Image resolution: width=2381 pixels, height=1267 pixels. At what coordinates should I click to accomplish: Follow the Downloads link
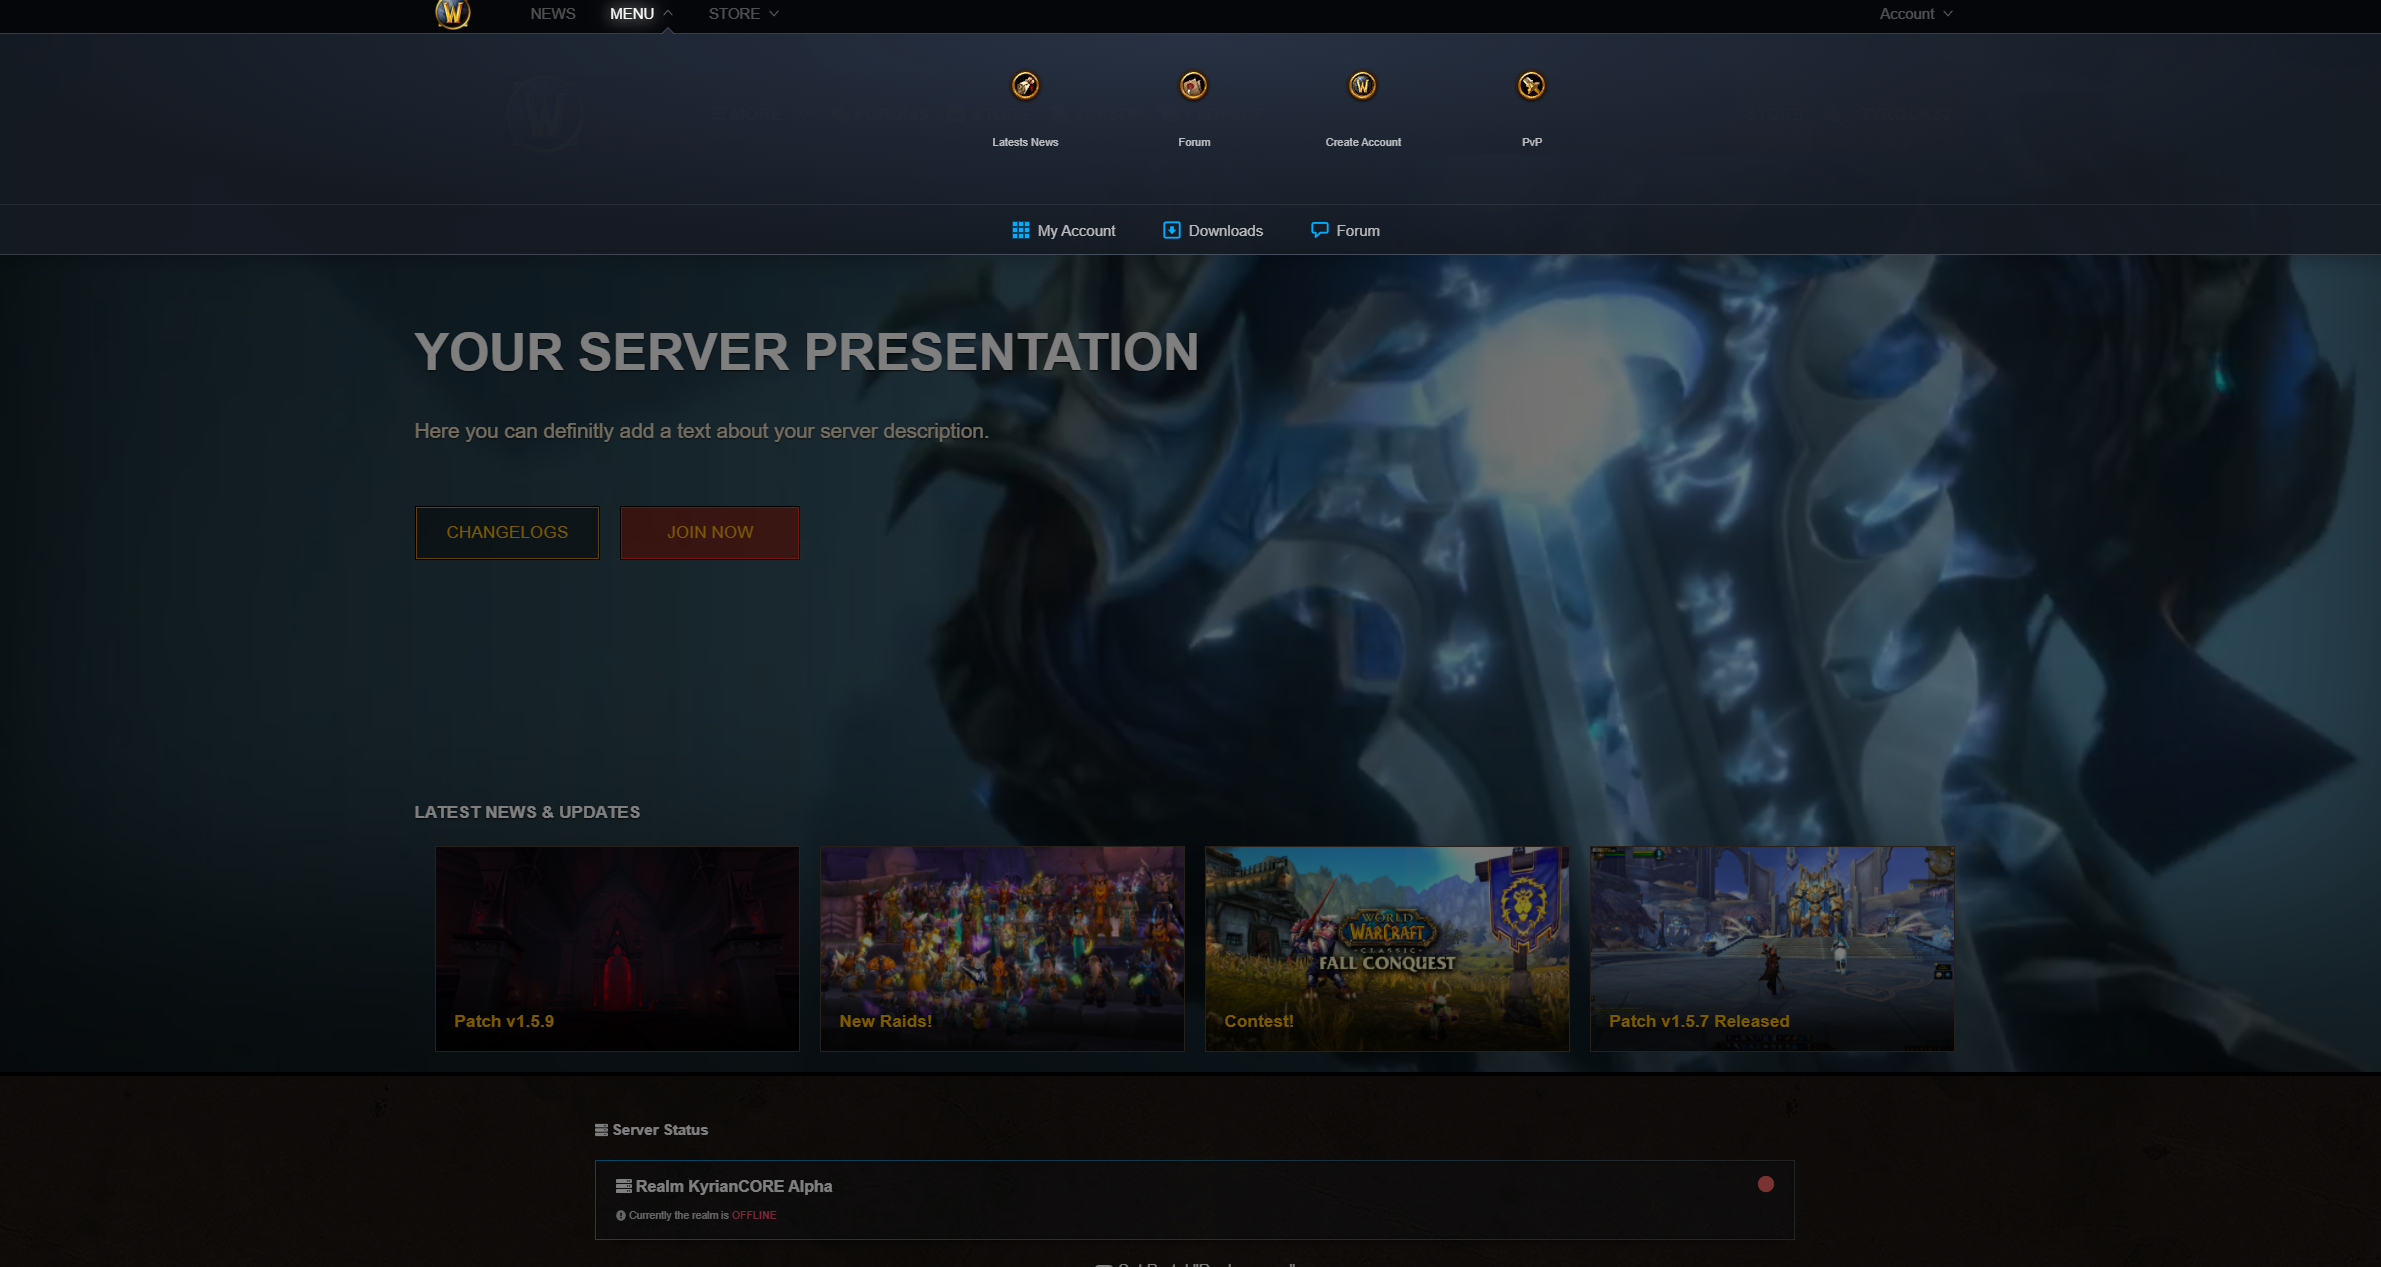[1226, 231]
